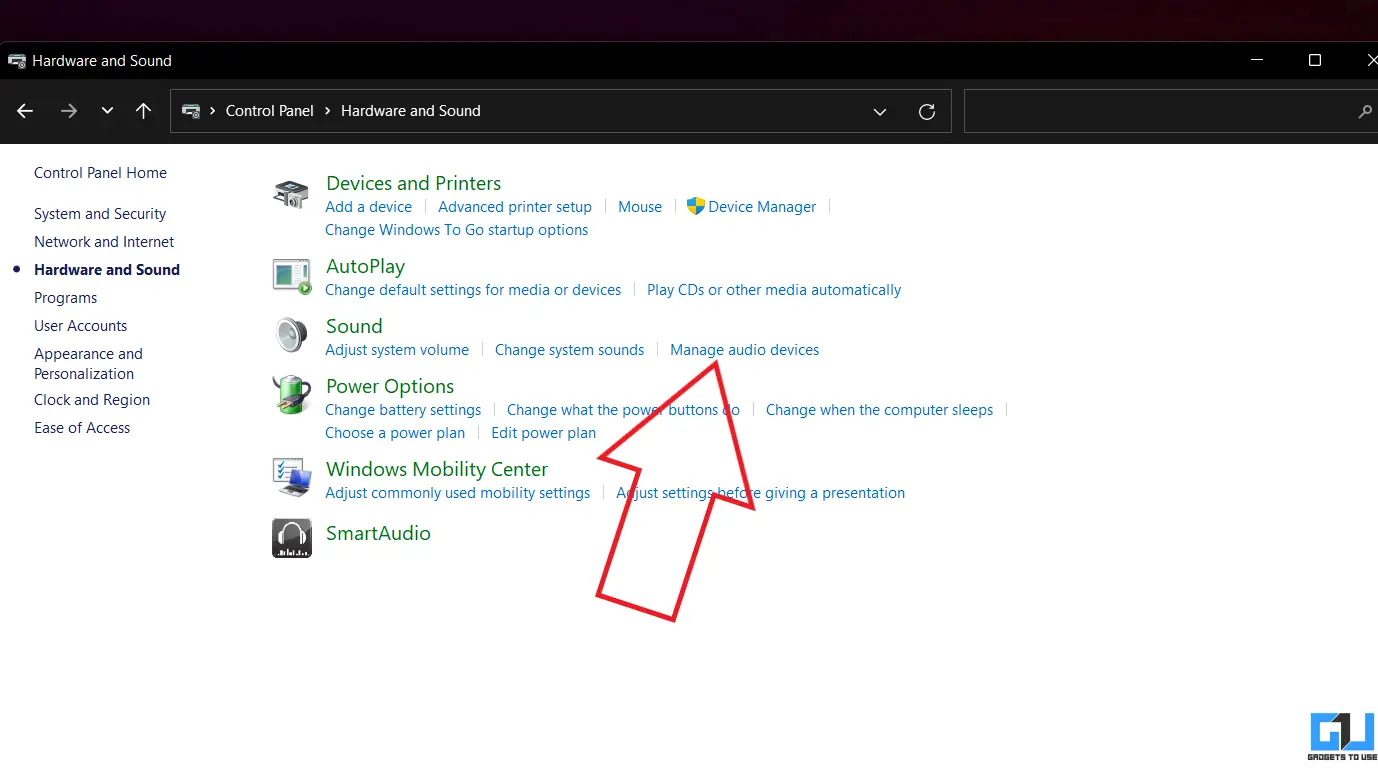Click Change system sounds
The width and height of the screenshot is (1378, 775).
point(569,350)
